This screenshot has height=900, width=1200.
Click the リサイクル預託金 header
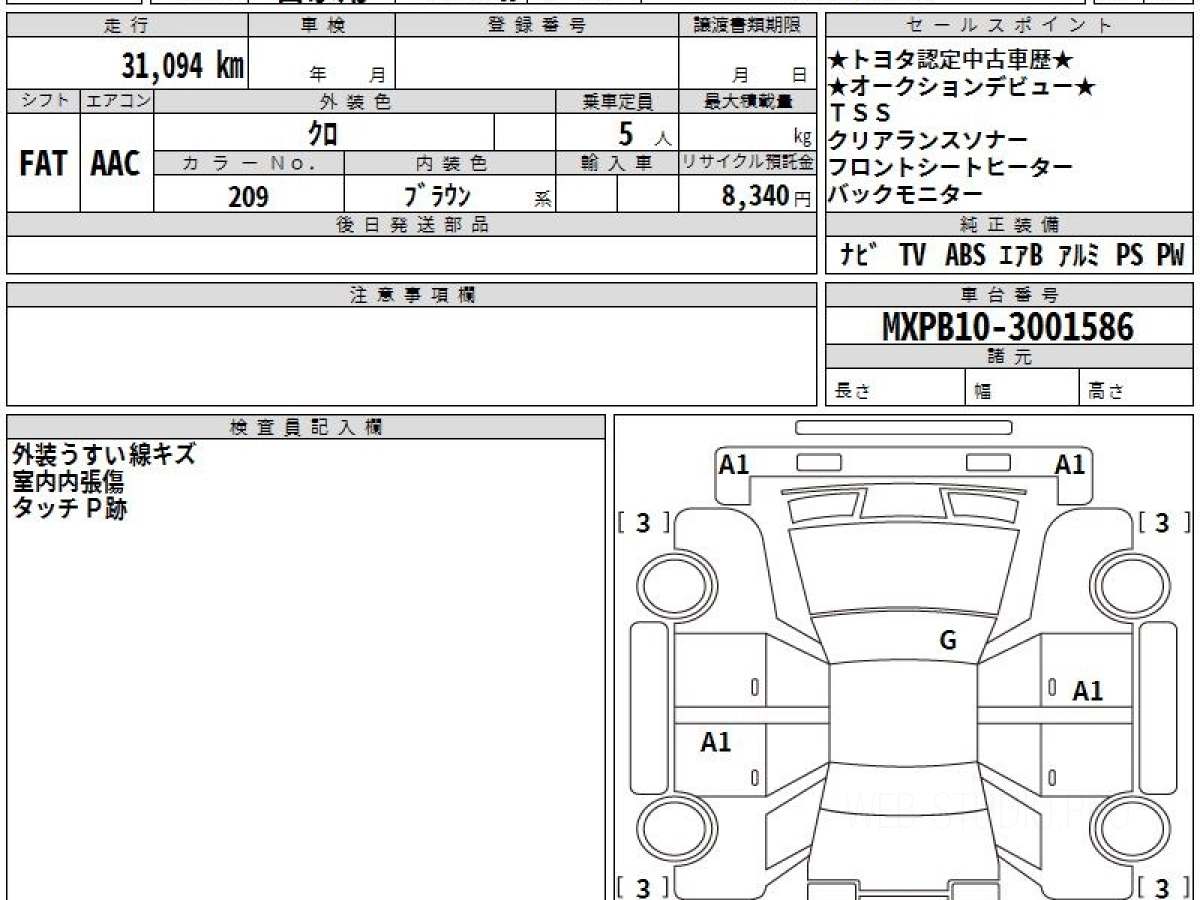747,163
